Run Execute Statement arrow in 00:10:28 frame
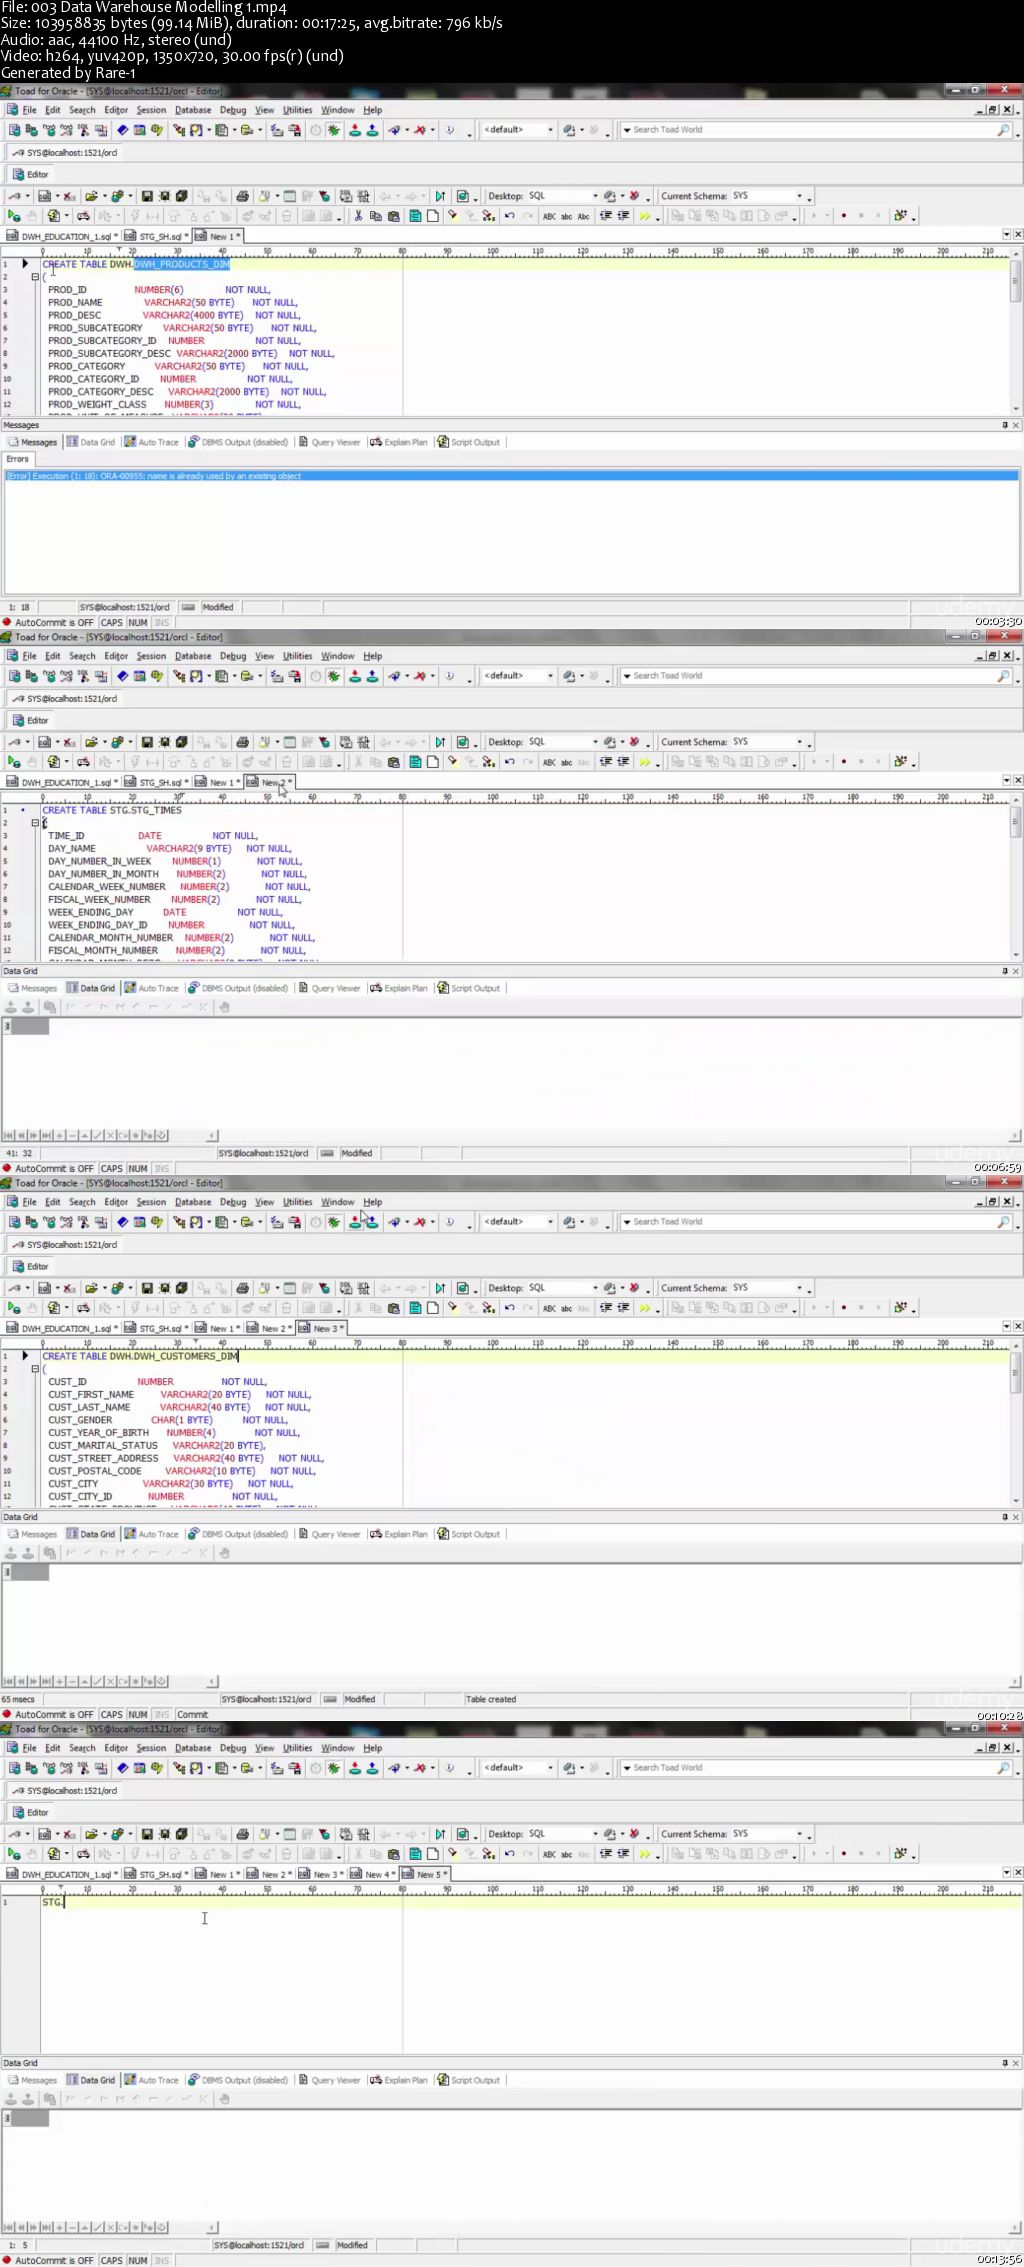The height and width of the screenshot is (2267, 1024). pos(14,1307)
